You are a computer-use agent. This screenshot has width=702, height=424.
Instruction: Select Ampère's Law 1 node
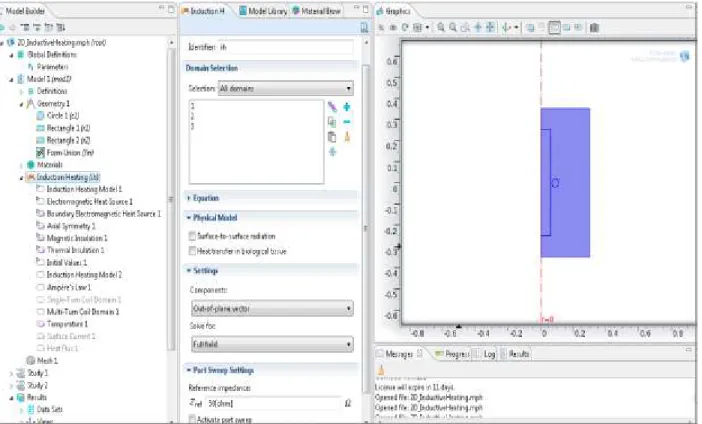click(x=69, y=287)
